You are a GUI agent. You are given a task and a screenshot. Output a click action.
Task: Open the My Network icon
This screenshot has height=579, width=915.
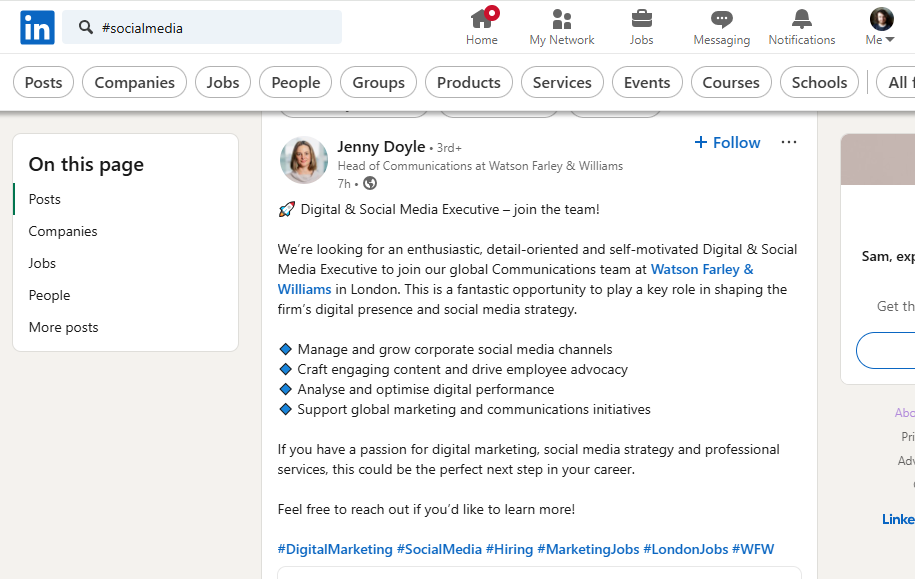pos(561,19)
